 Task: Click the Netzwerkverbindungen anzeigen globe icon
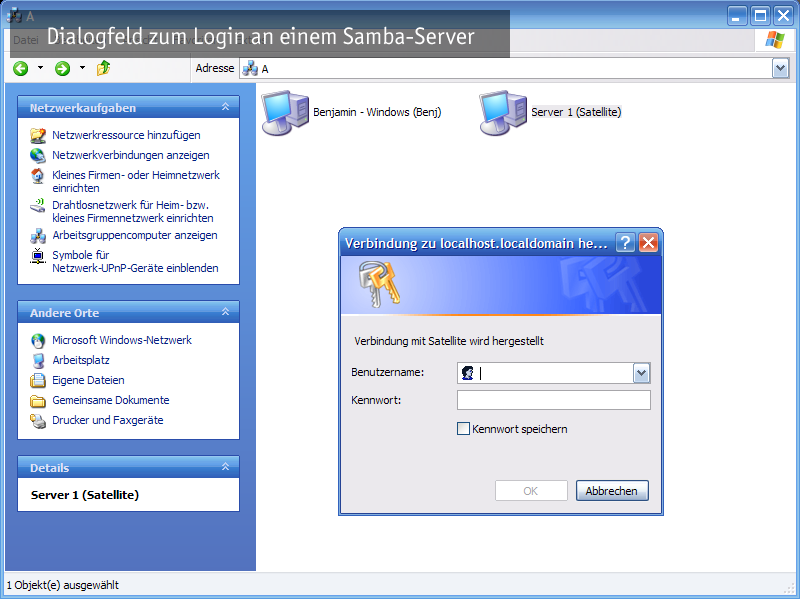click(x=38, y=155)
